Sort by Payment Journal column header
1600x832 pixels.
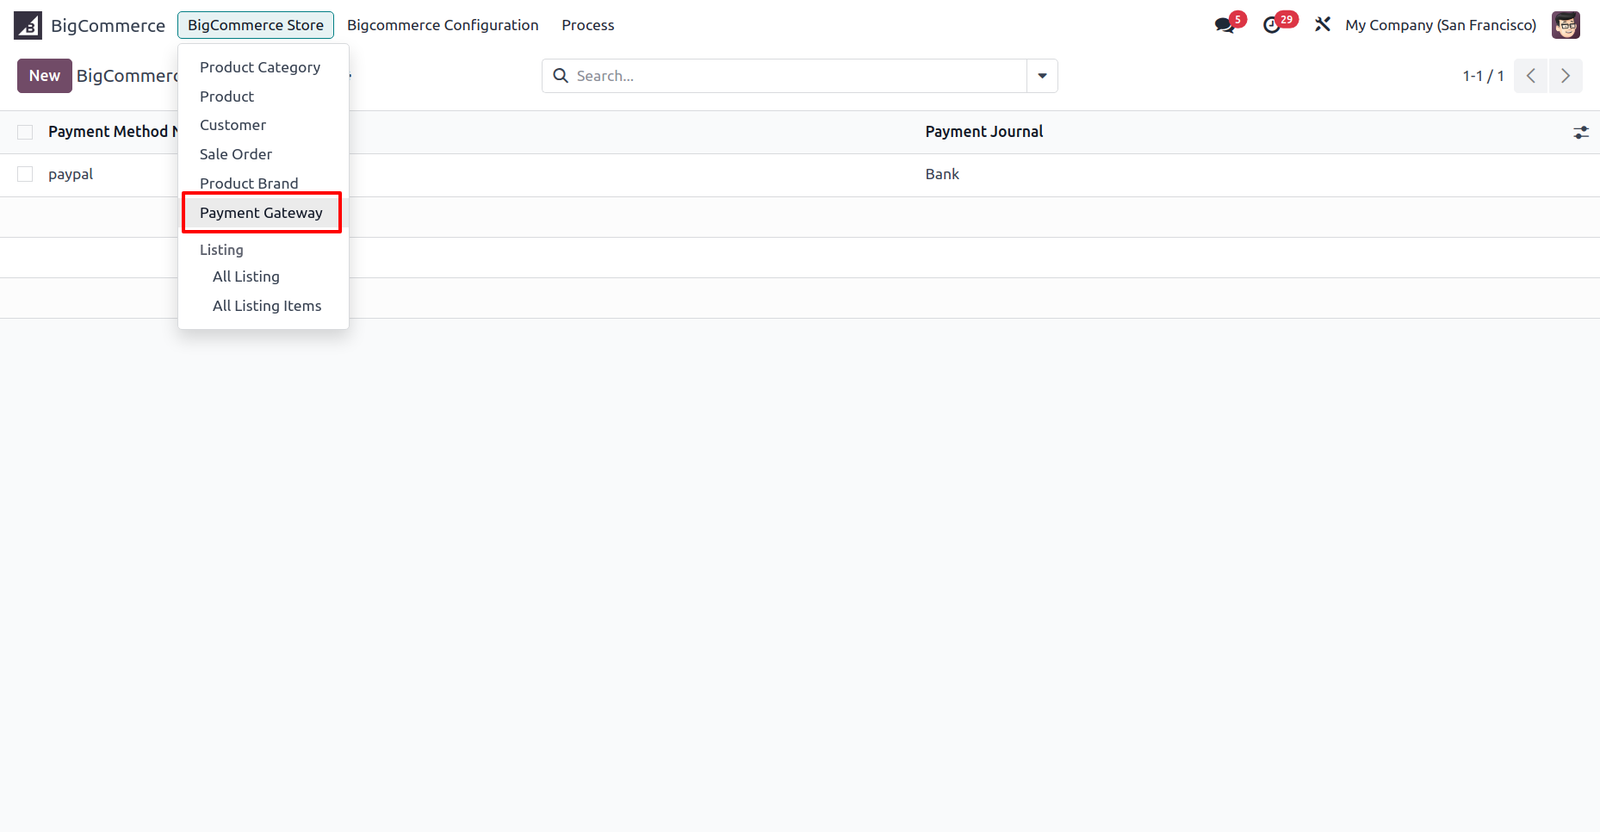pyautogui.click(x=984, y=132)
